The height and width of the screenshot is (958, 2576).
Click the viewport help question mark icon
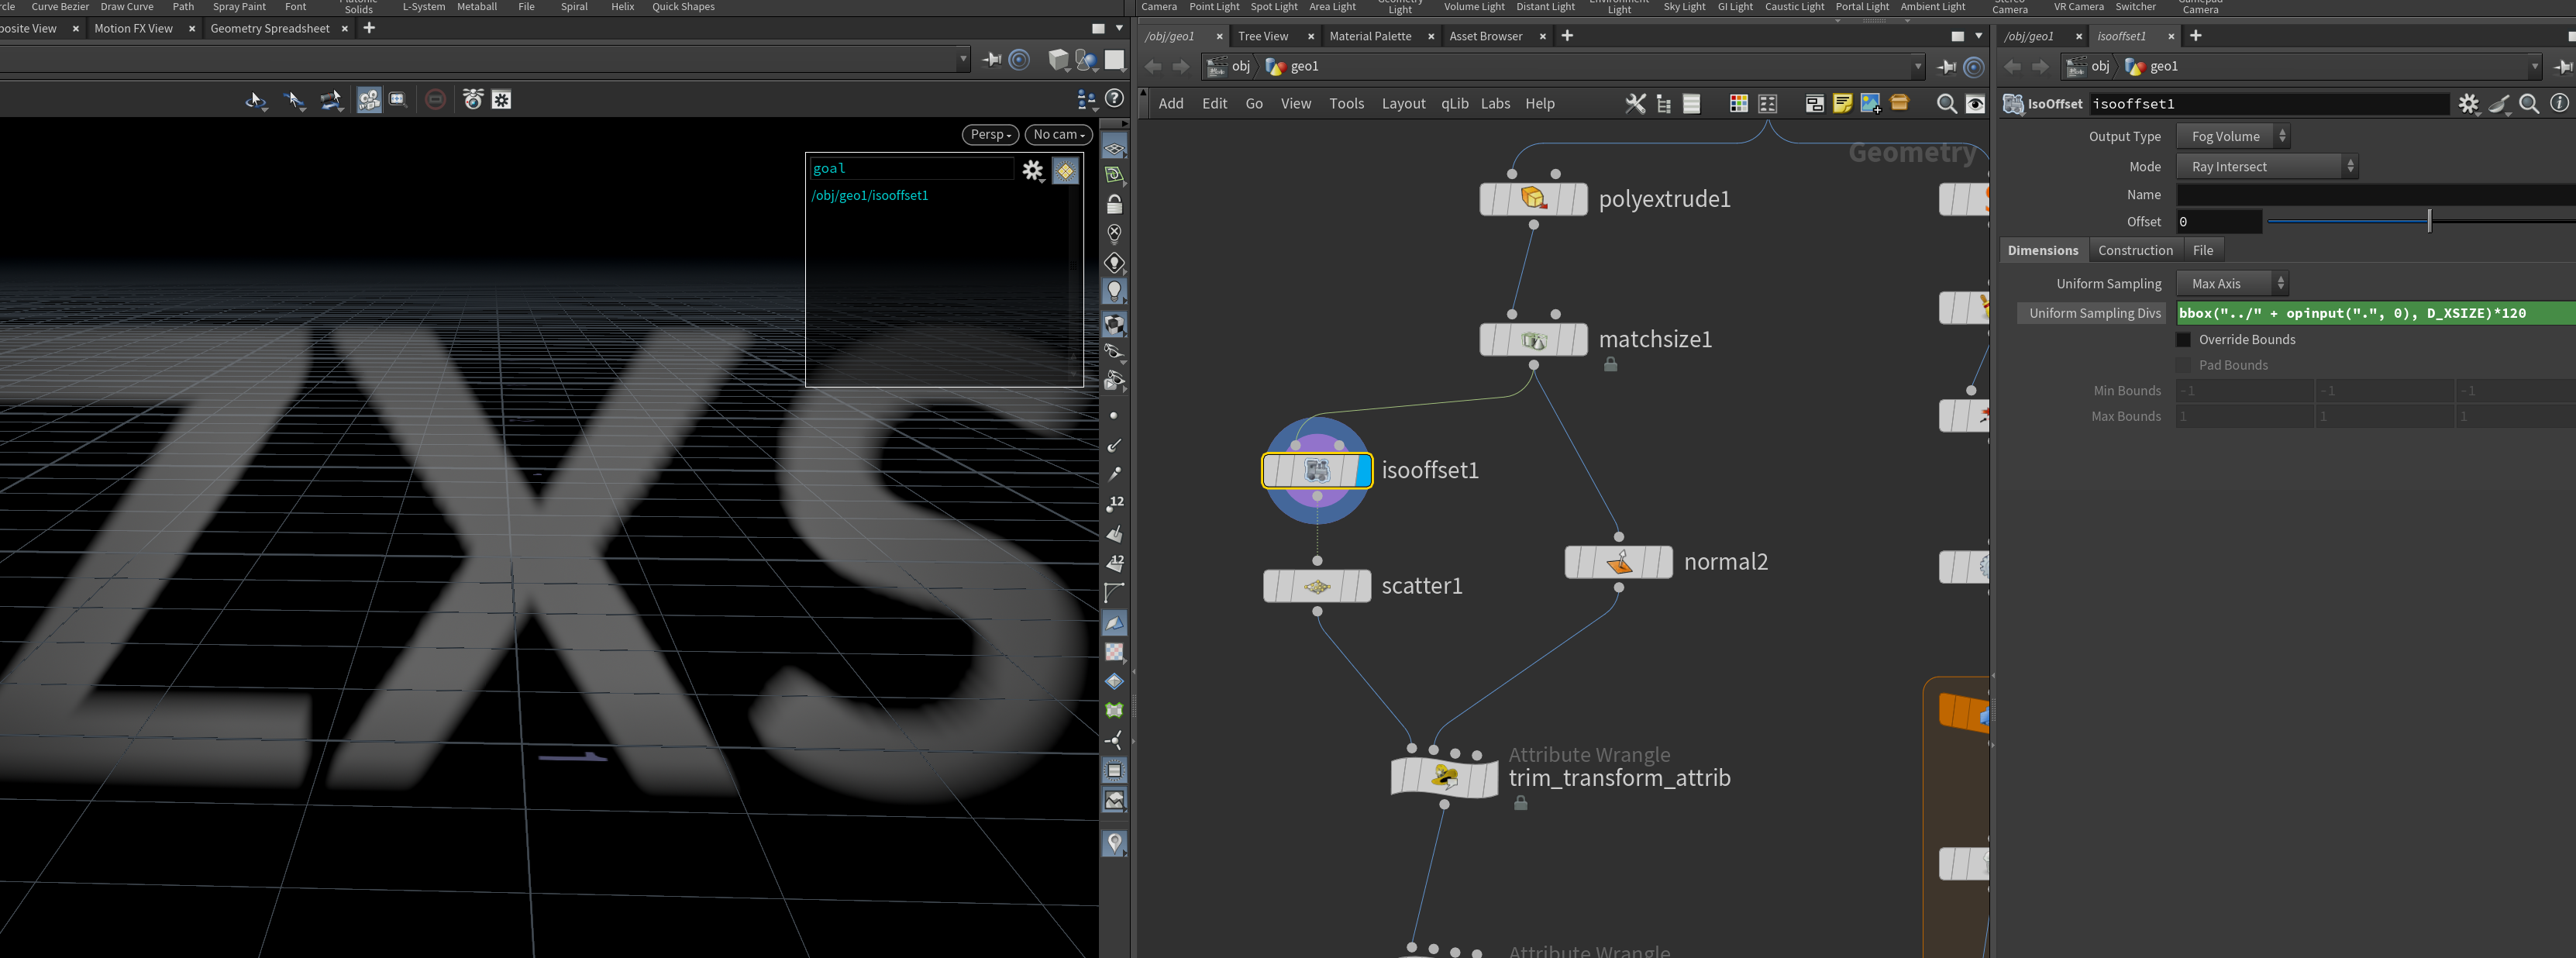[1114, 99]
